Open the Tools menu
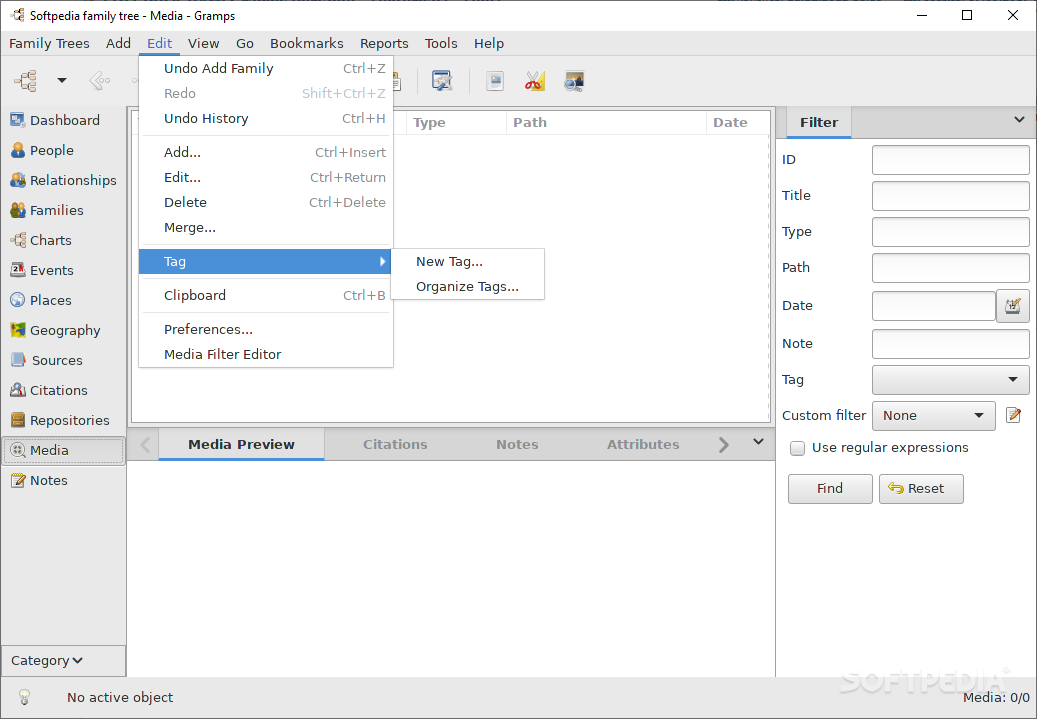Screen dimensions: 1037x719 (440, 44)
